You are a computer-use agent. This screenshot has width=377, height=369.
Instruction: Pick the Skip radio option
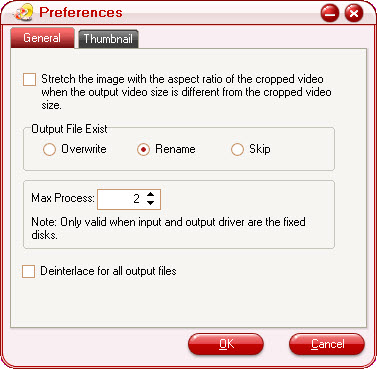click(237, 149)
